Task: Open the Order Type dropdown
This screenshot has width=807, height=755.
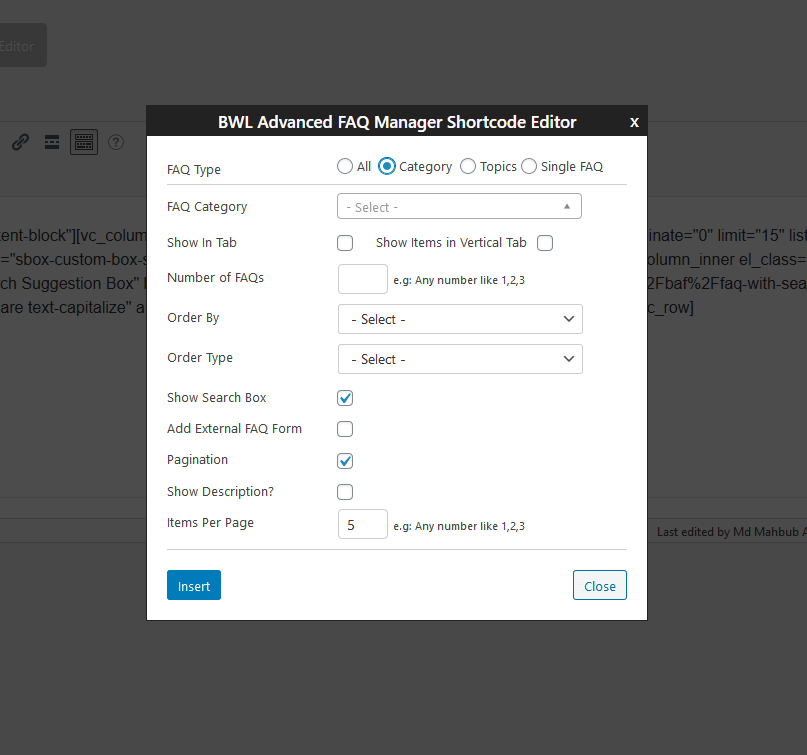Action: (x=460, y=359)
